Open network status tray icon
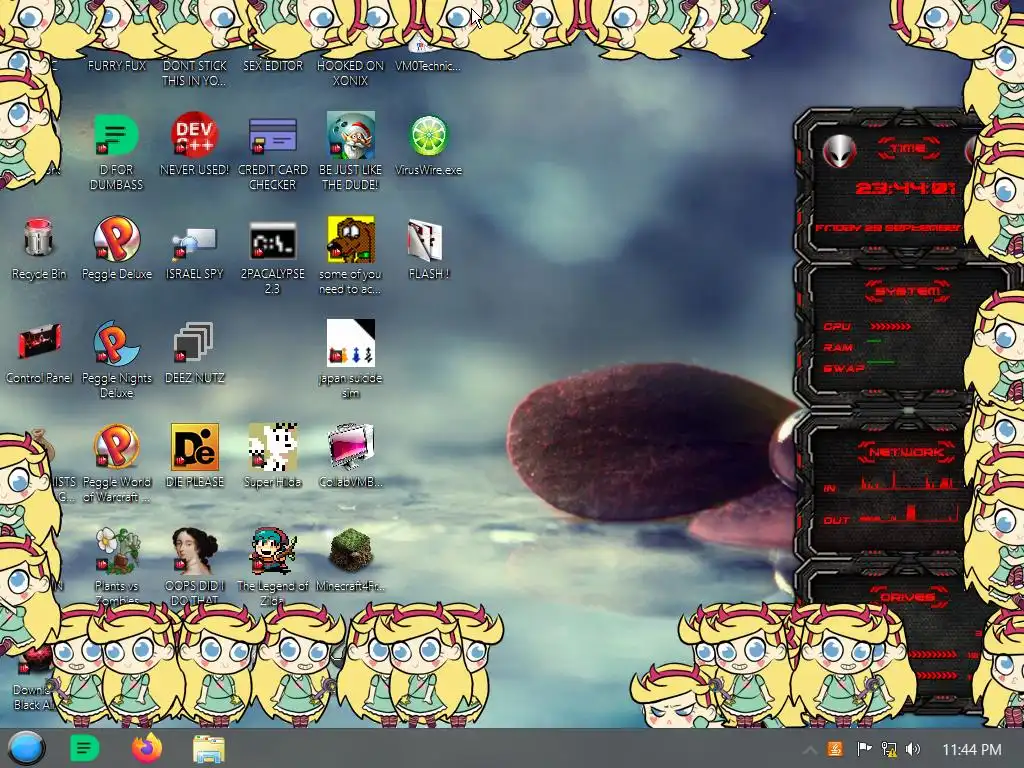 pos(889,749)
